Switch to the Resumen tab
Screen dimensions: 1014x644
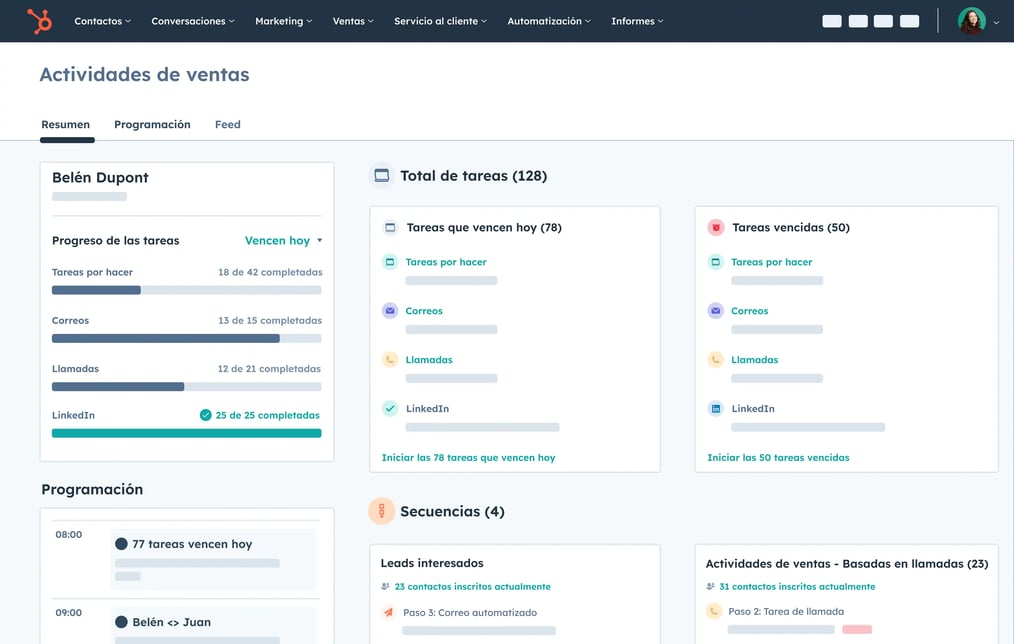(x=66, y=124)
